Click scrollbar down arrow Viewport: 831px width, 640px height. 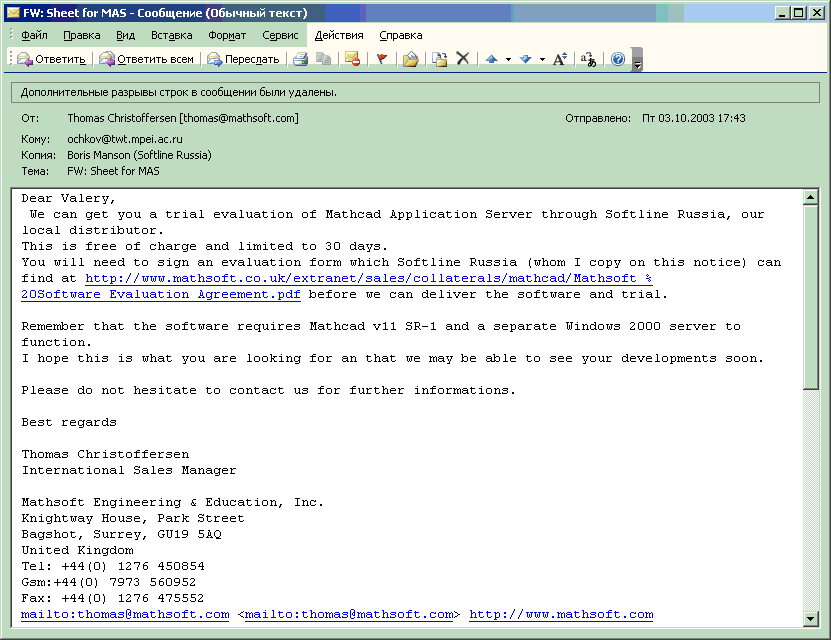[x=810, y=618]
